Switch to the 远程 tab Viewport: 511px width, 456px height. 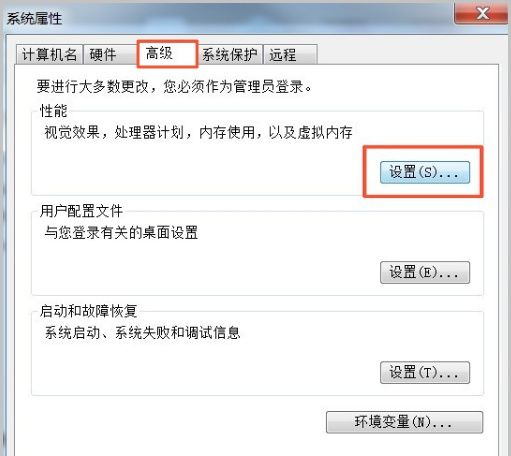[x=290, y=54]
